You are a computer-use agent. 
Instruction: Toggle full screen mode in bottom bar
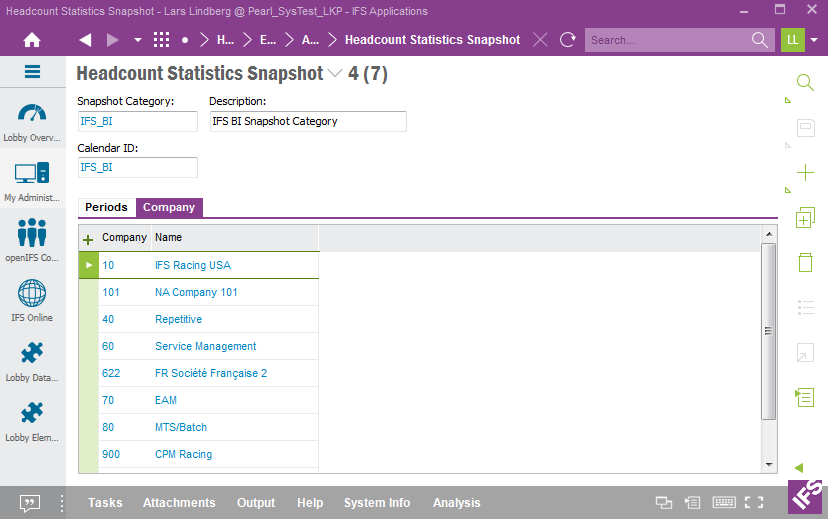(x=754, y=503)
